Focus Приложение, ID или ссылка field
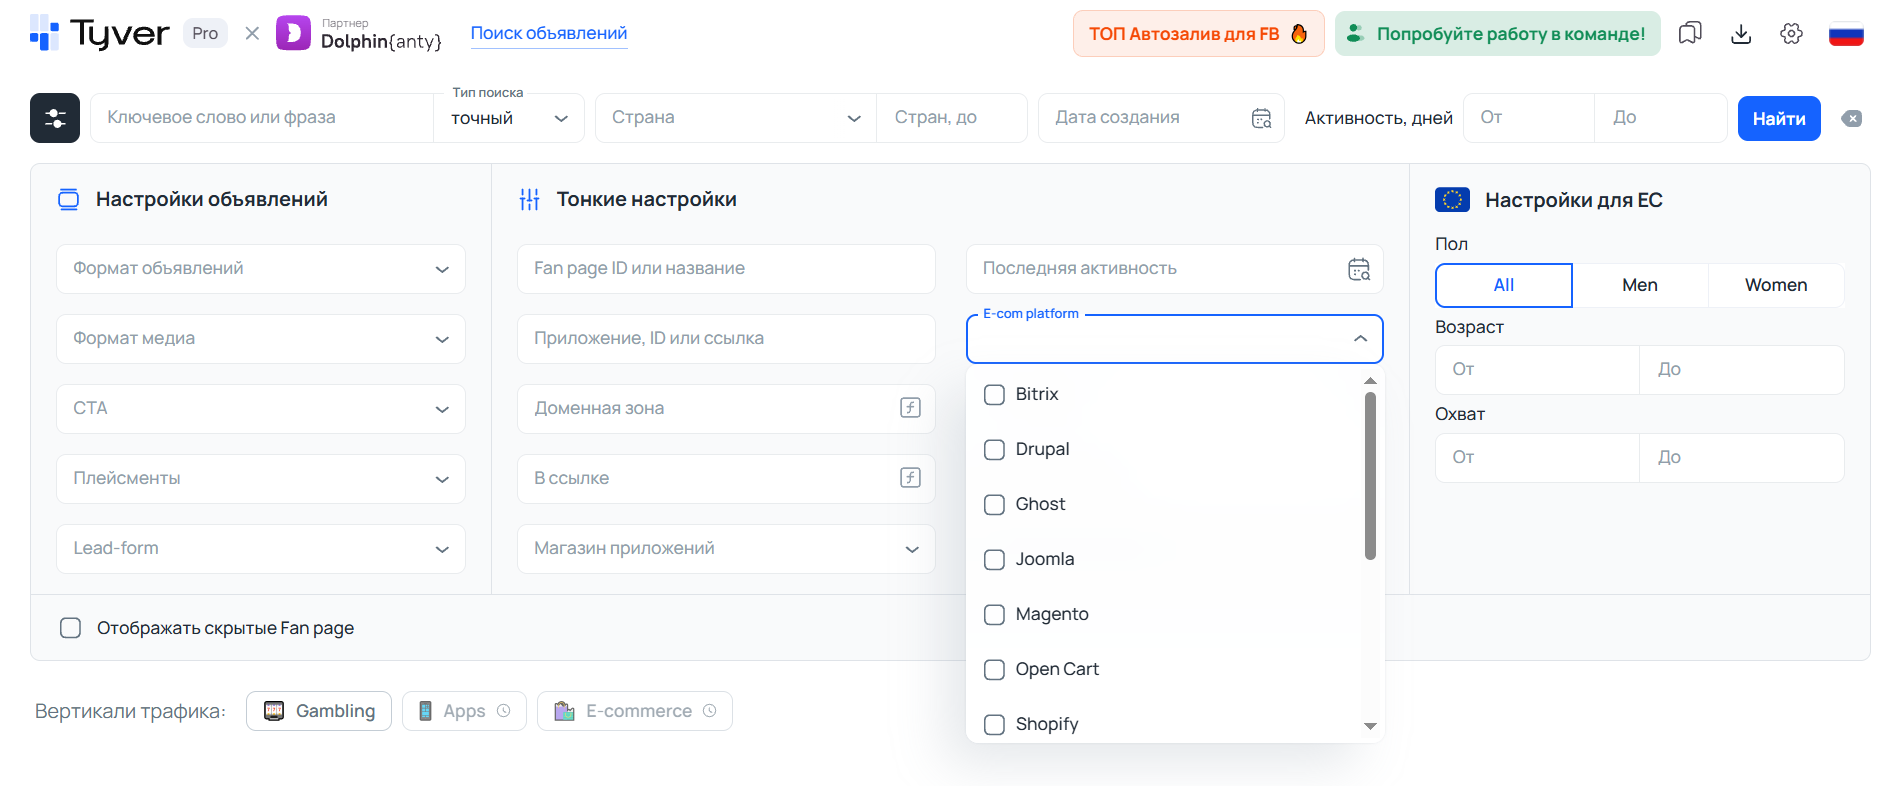This screenshot has height=786, width=1892. (x=726, y=339)
